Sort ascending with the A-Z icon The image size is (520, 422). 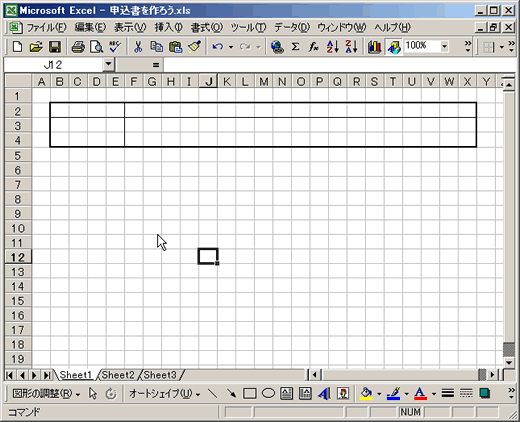(332, 47)
